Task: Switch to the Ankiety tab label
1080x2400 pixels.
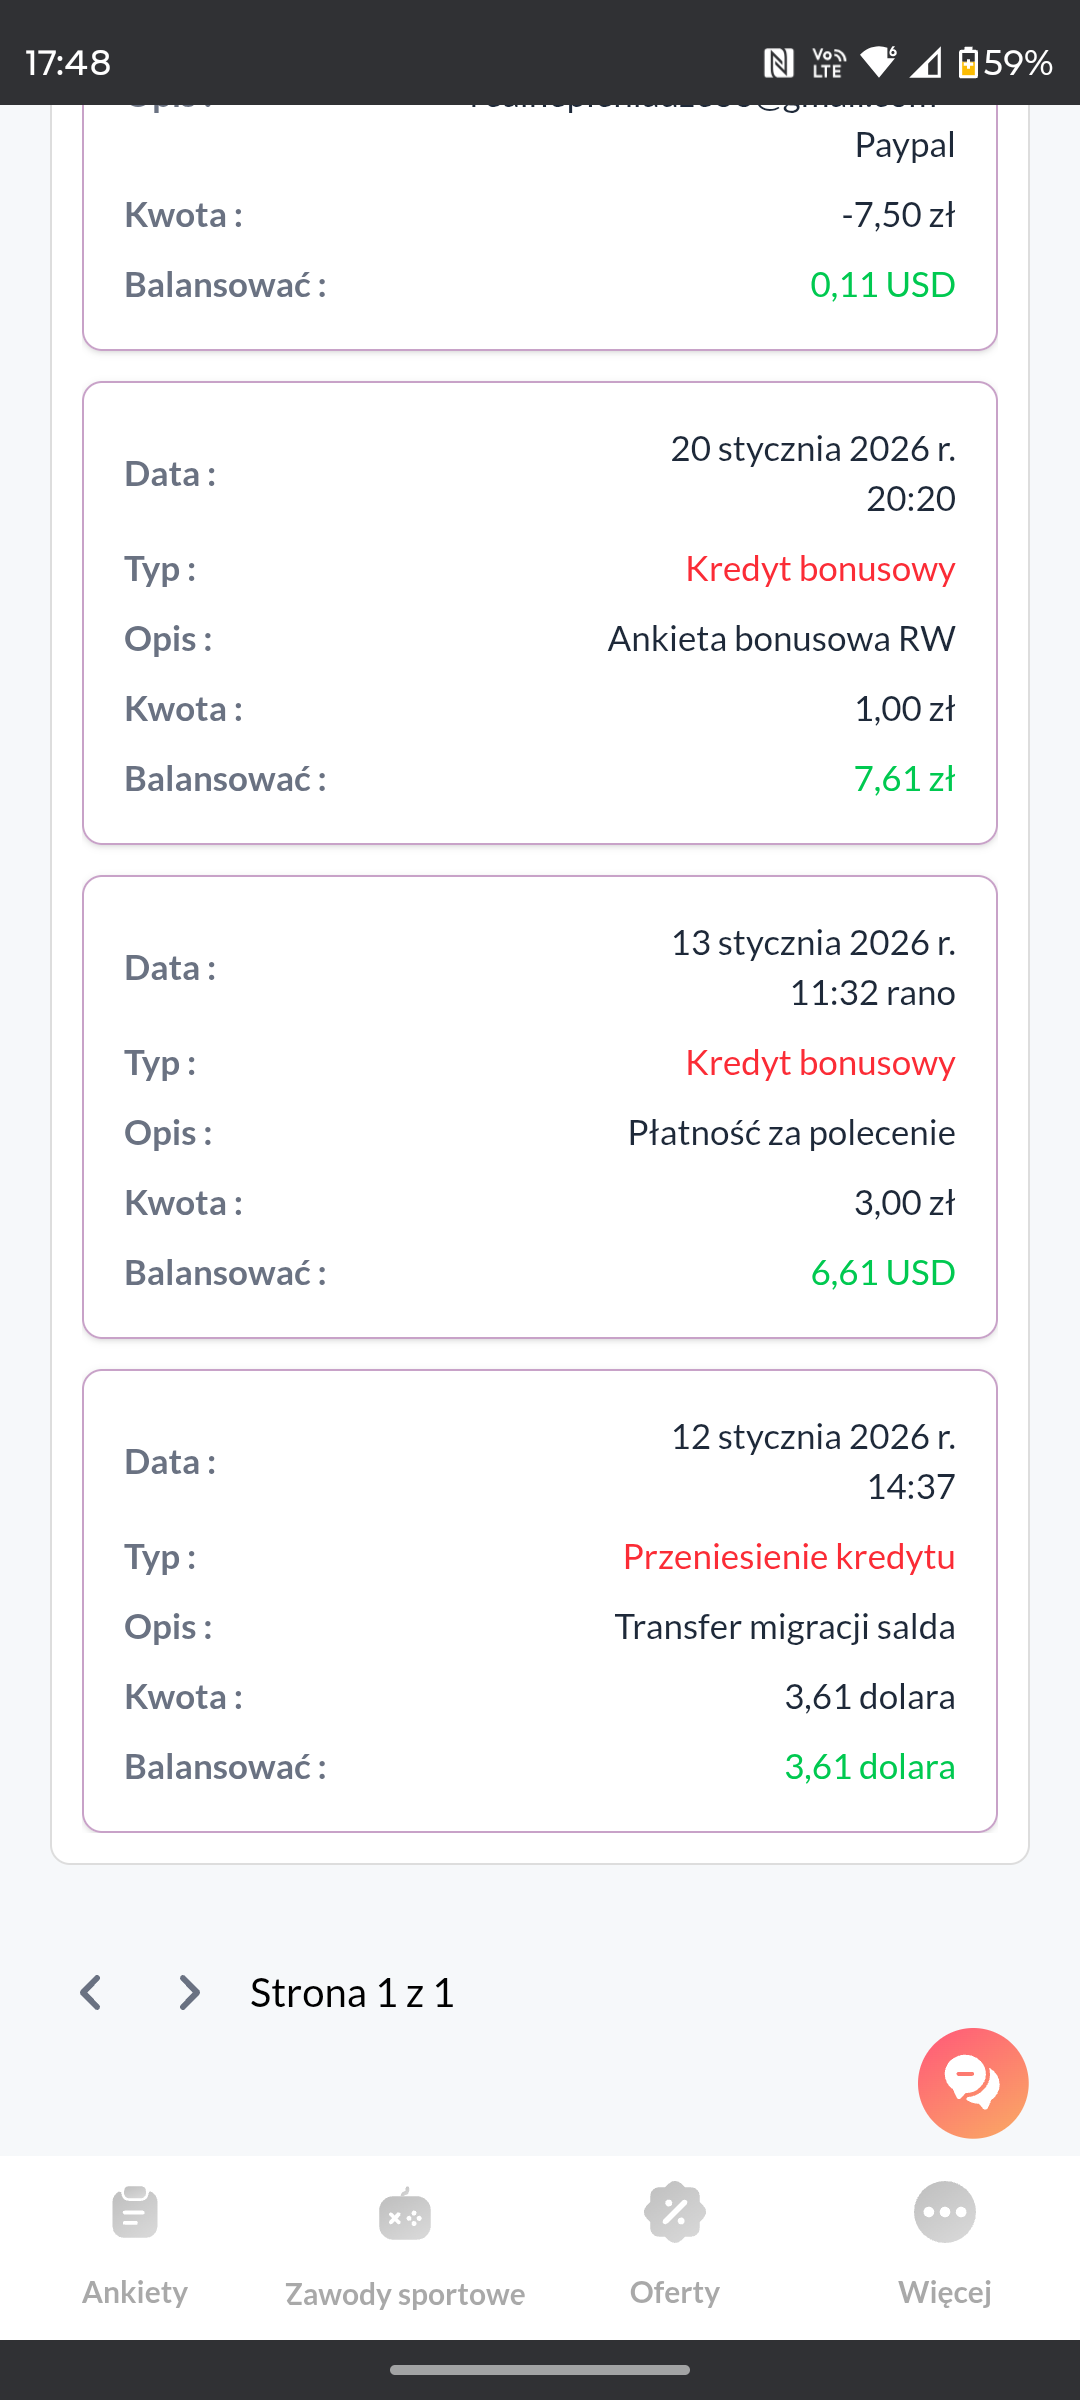Action: [135, 2292]
